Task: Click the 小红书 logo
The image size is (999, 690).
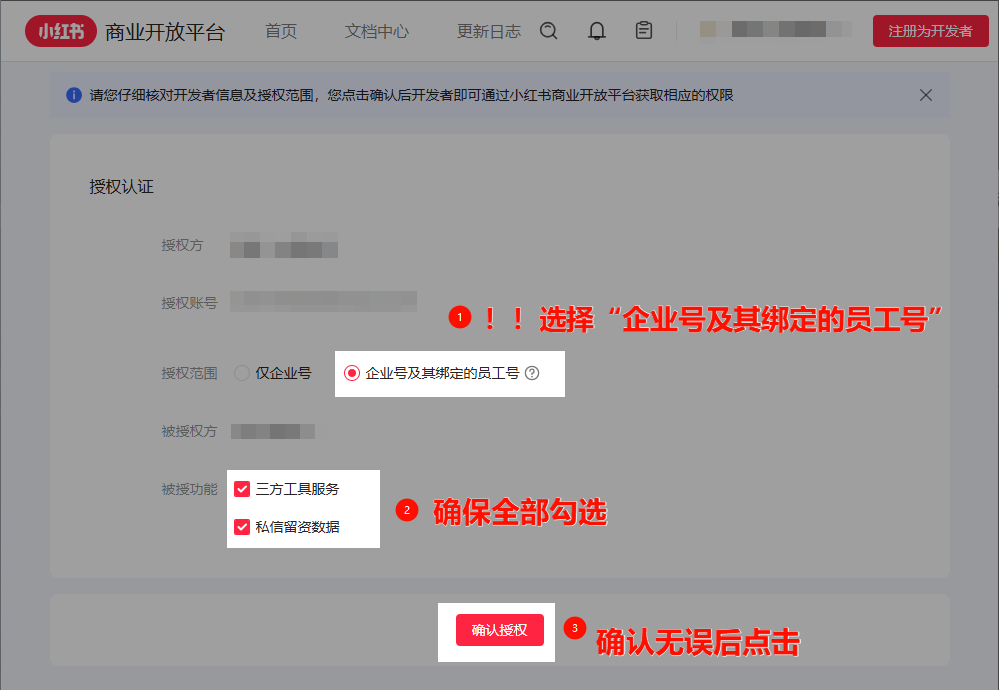Action: (x=61, y=31)
